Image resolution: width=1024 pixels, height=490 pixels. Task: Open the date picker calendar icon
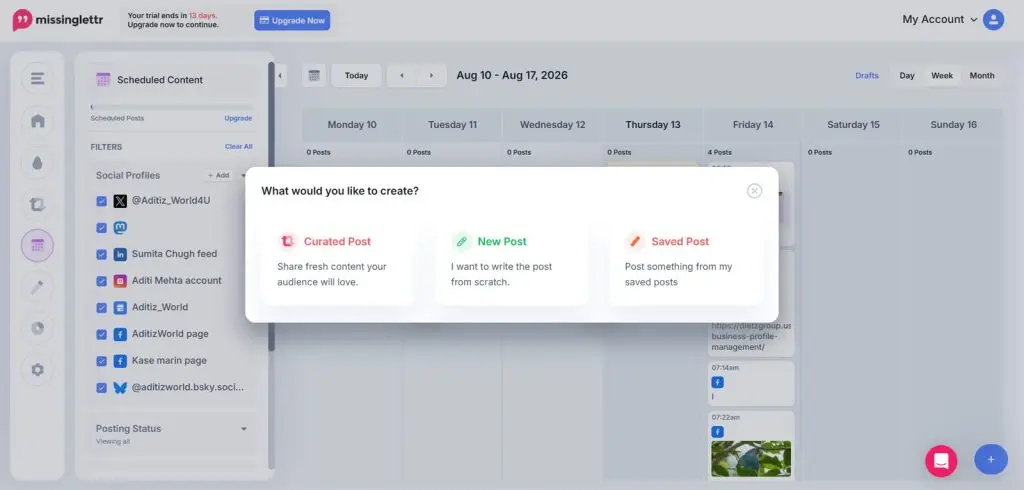coord(314,75)
